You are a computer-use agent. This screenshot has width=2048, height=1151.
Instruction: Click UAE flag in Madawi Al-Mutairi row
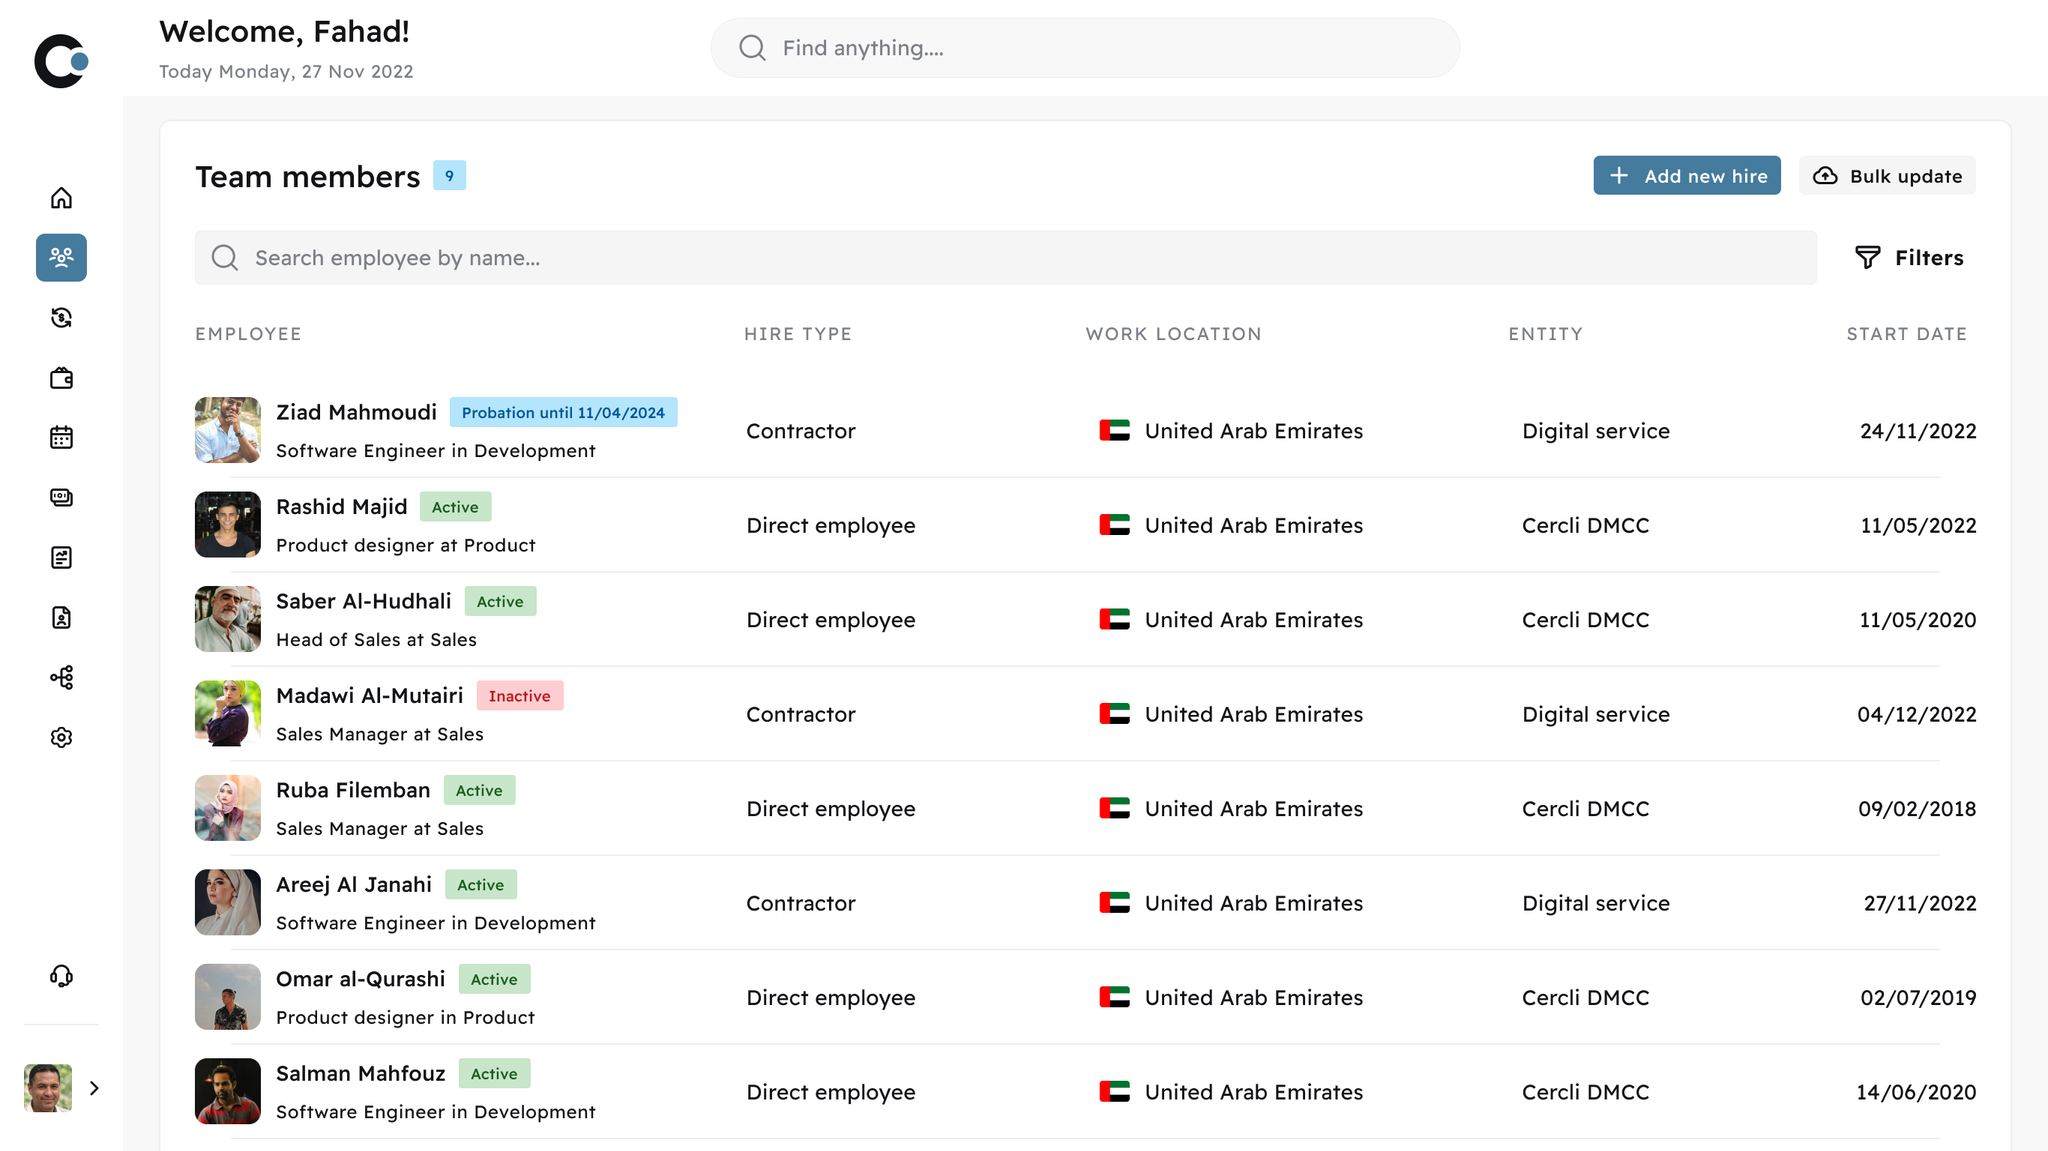coord(1114,714)
